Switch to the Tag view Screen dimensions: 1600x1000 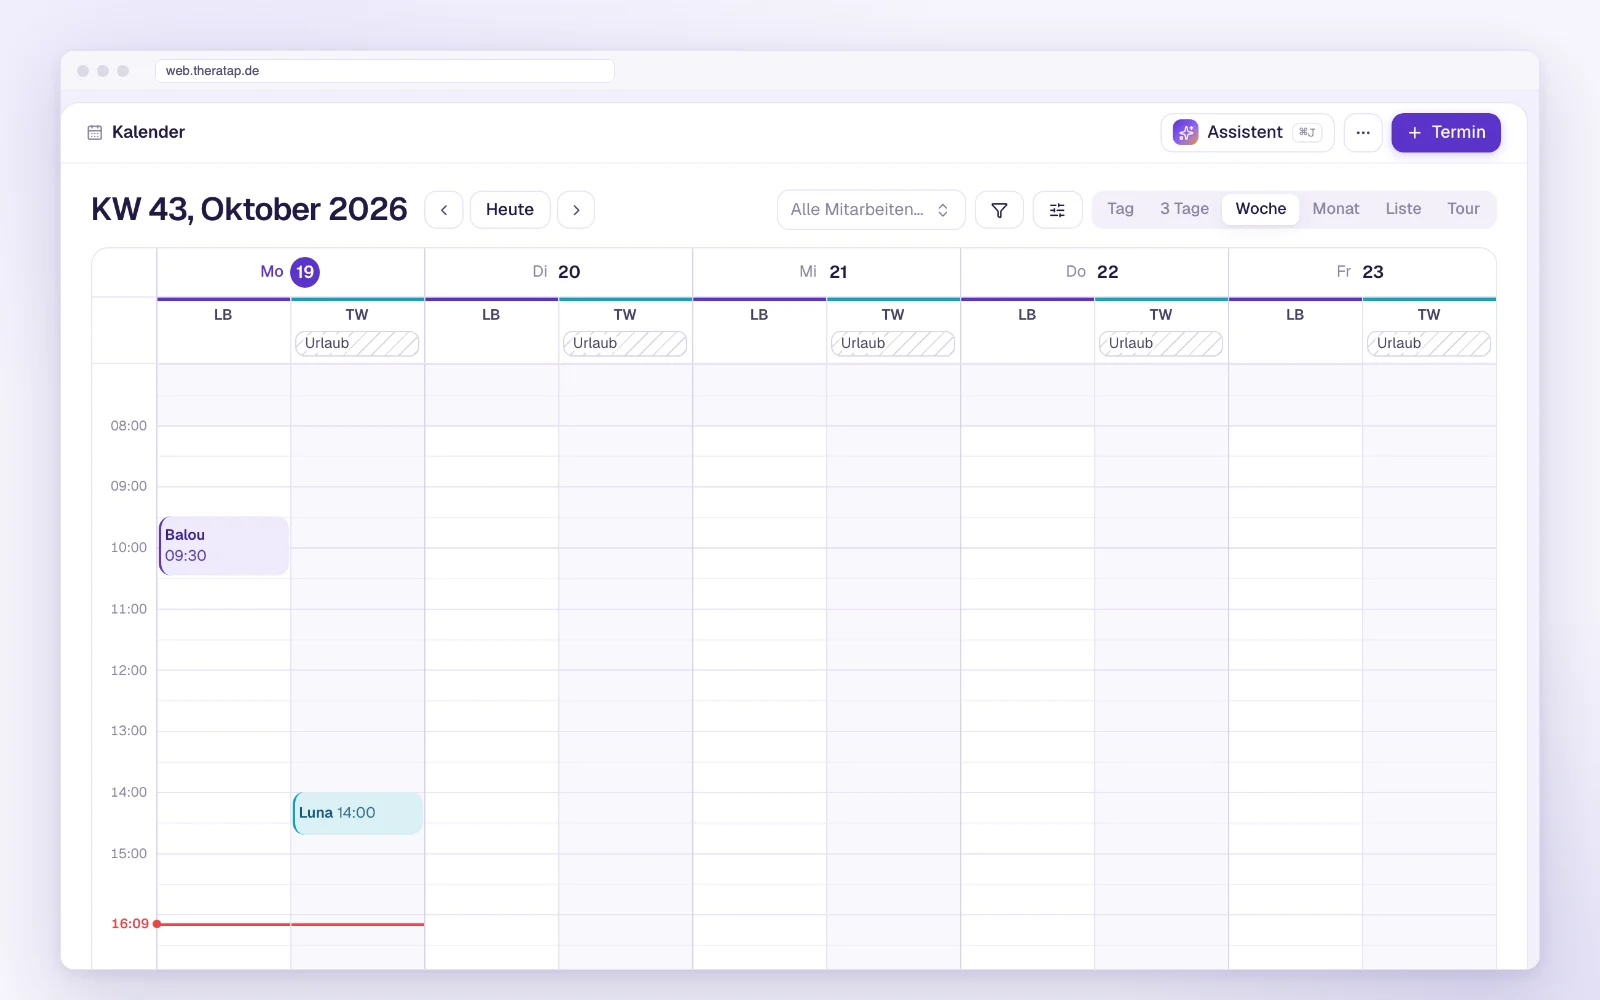click(x=1120, y=209)
